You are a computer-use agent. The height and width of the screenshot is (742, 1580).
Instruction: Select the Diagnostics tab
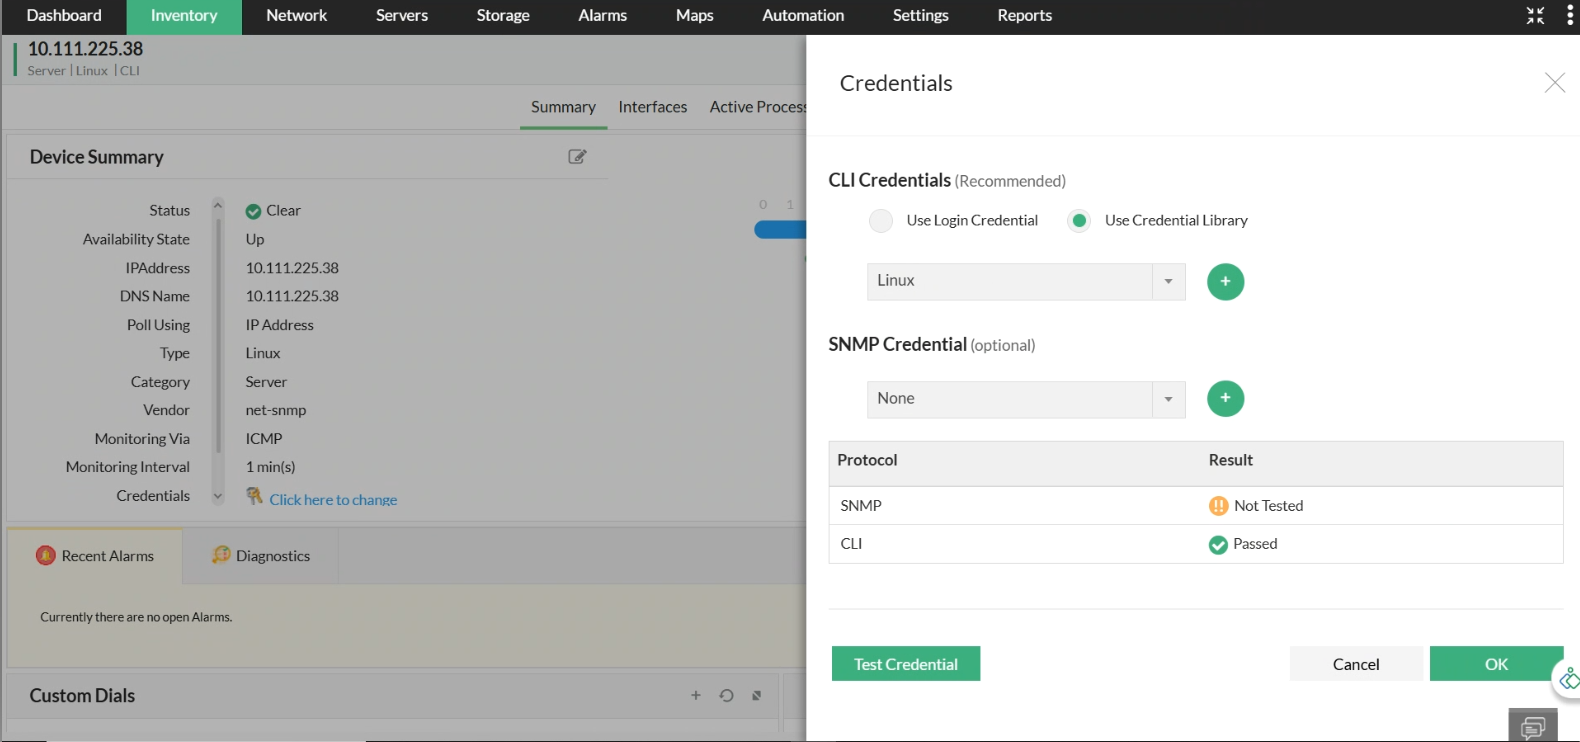pos(261,556)
